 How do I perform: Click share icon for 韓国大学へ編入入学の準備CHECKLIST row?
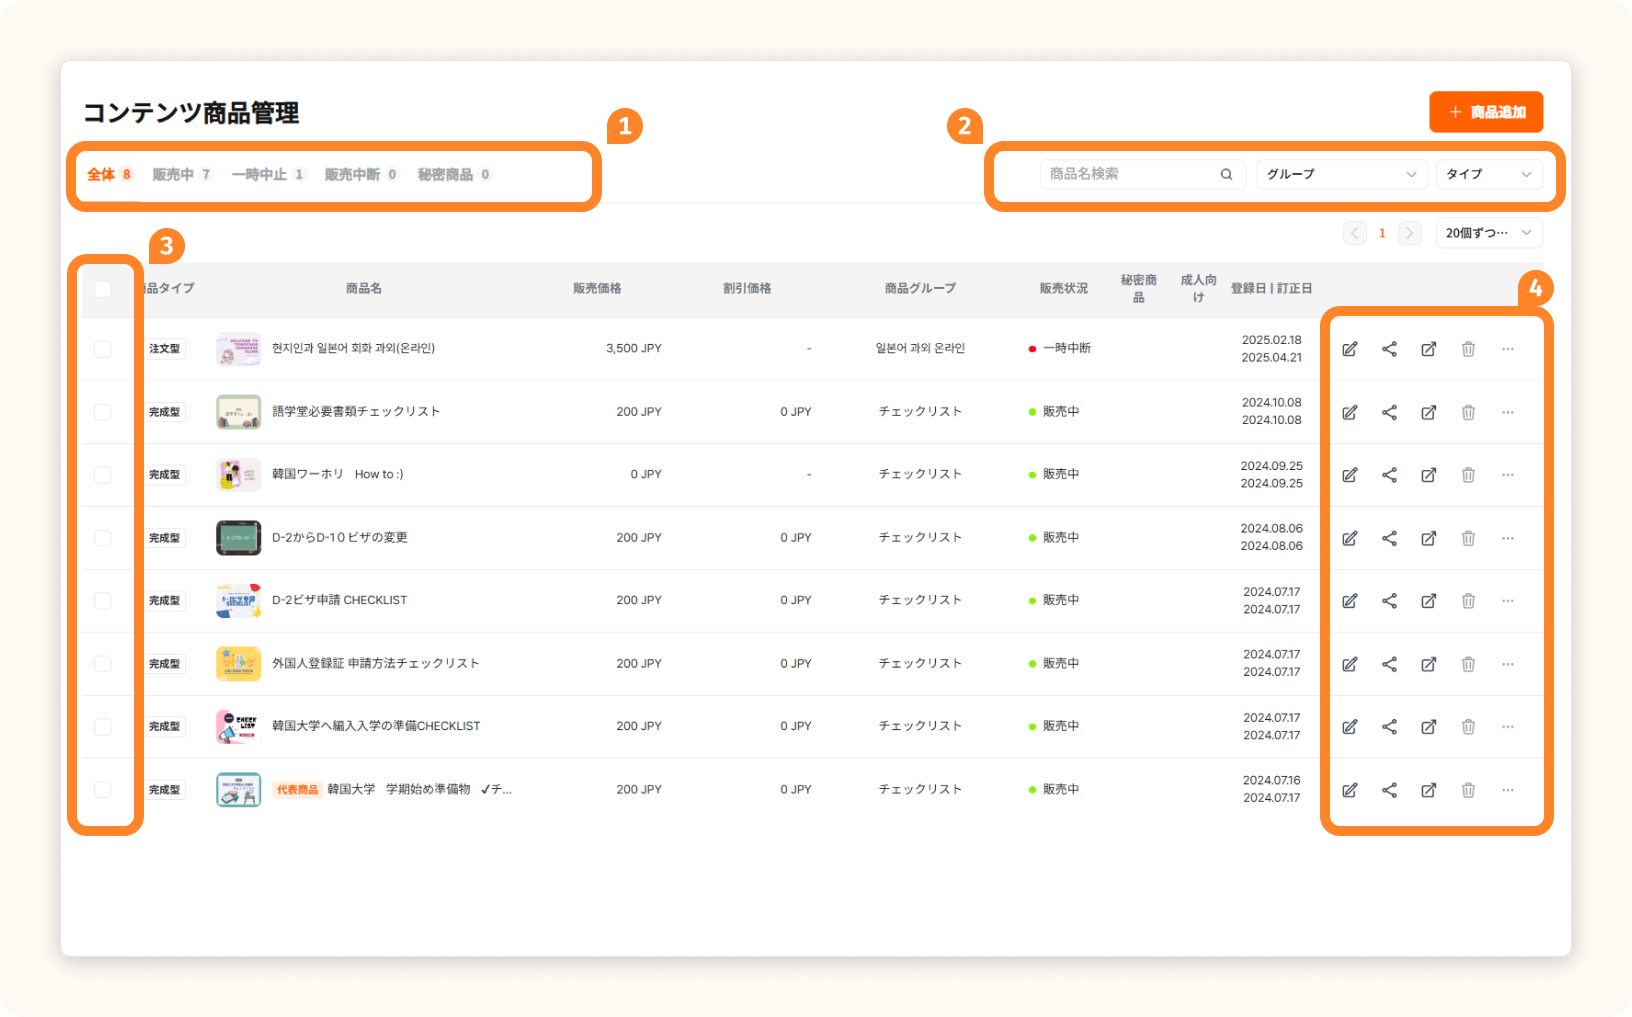click(1389, 727)
